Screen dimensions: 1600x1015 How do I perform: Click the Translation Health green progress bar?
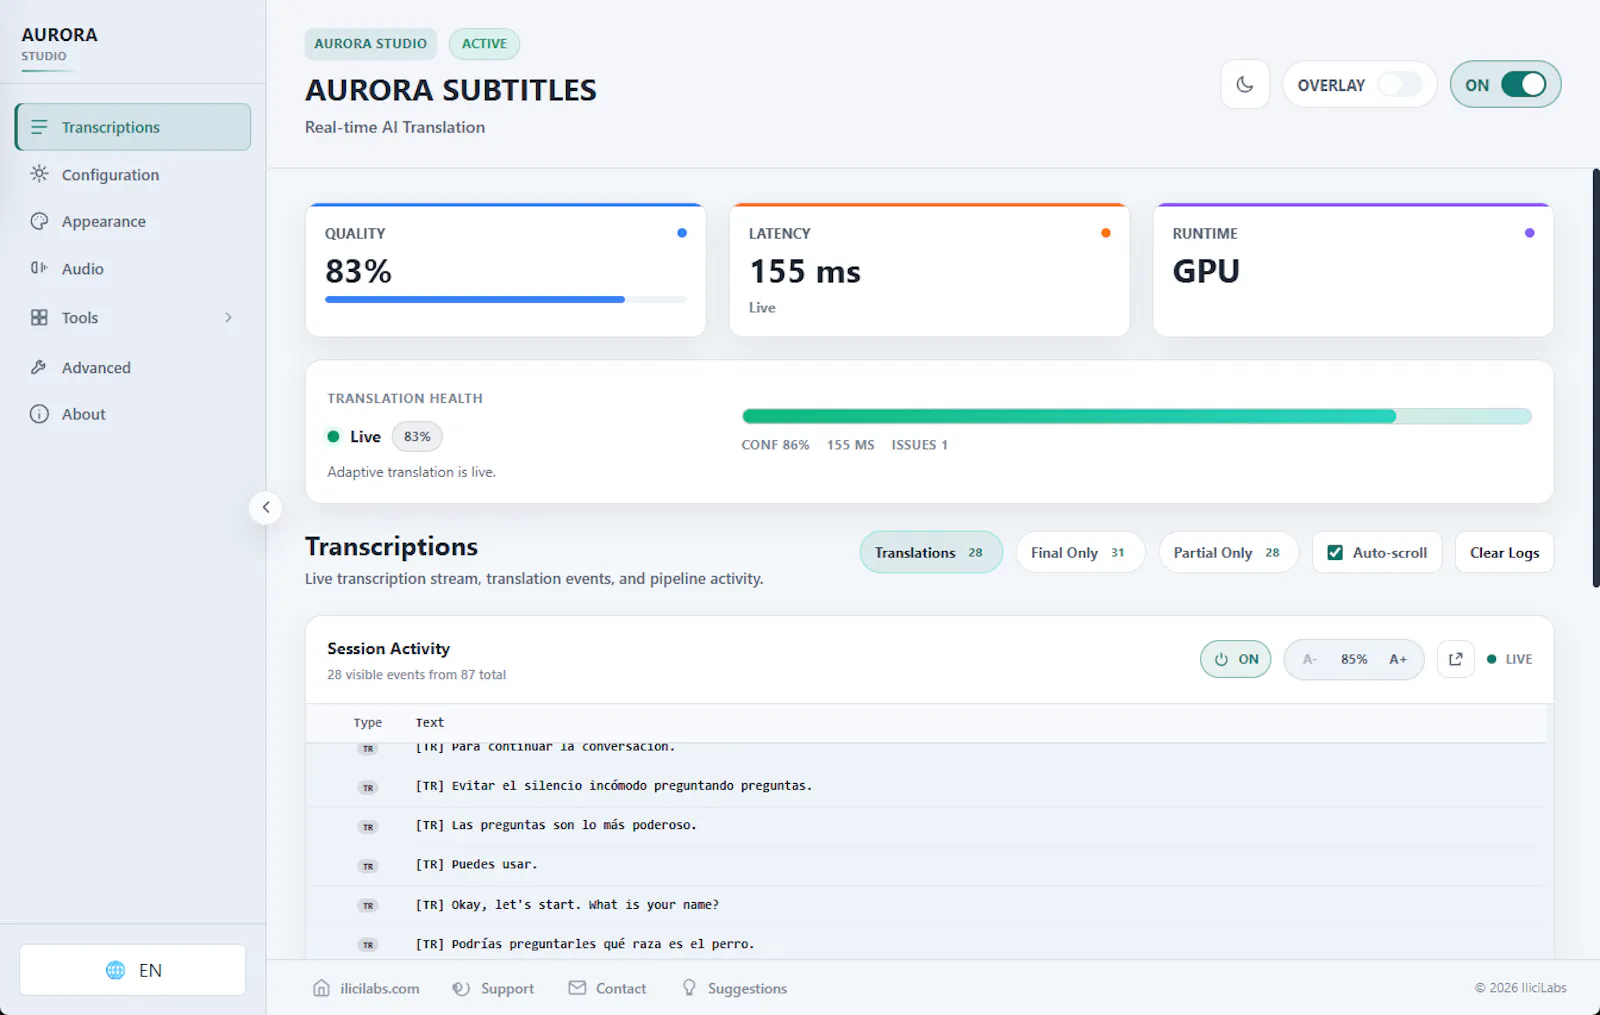1136,416
